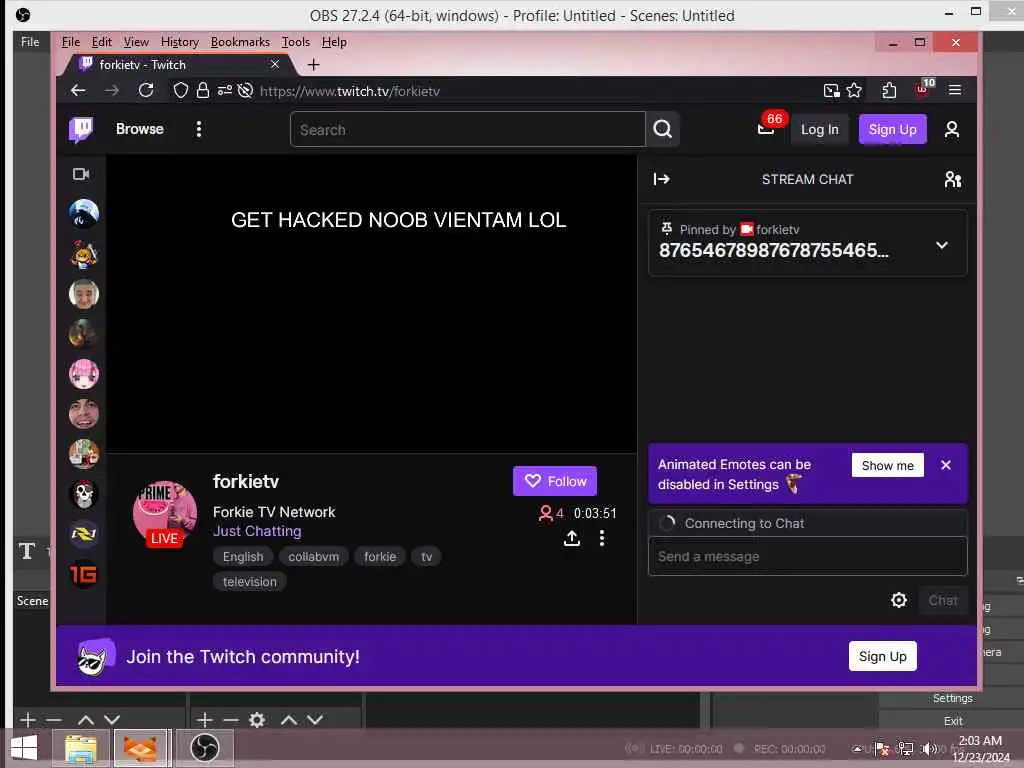
Task: Open stream options three-dot menu
Action: click(601, 537)
